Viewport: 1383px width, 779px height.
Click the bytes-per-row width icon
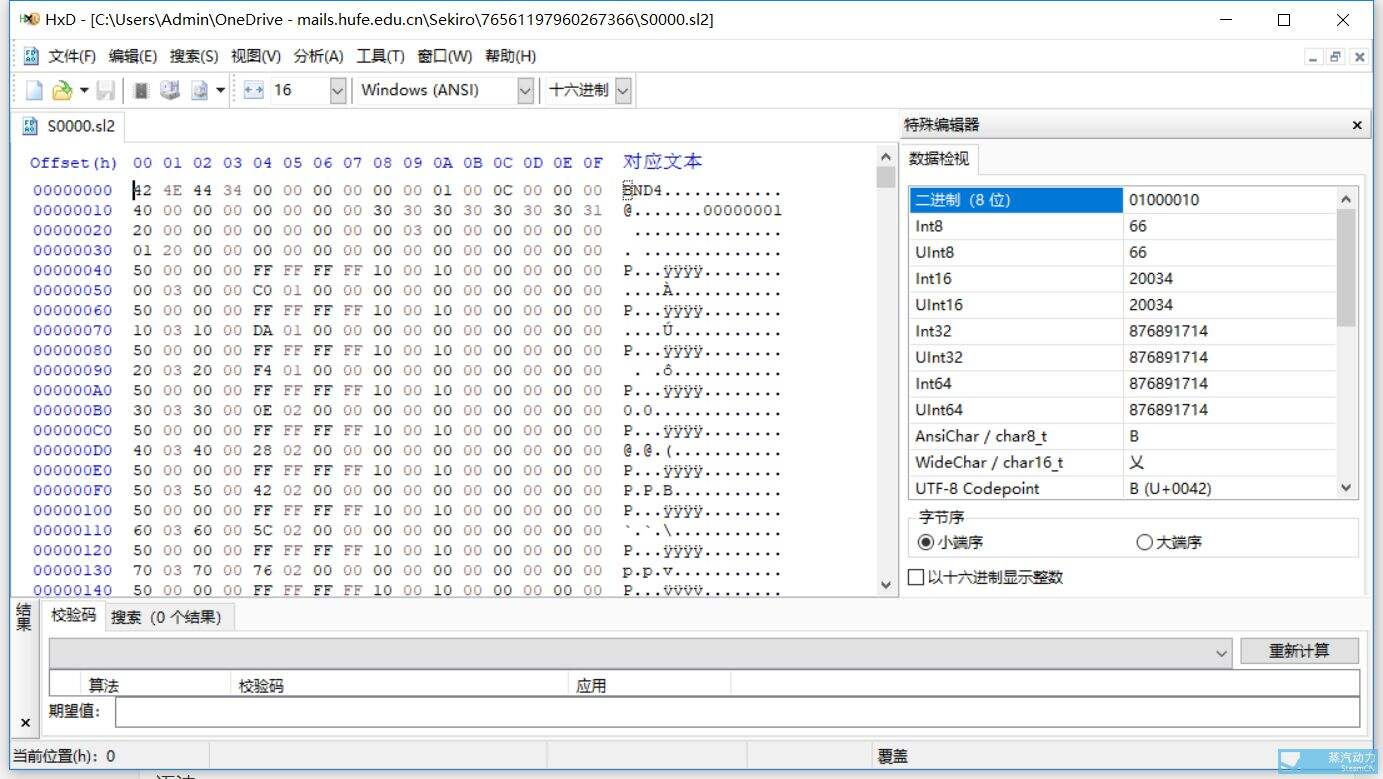pyautogui.click(x=254, y=90)
